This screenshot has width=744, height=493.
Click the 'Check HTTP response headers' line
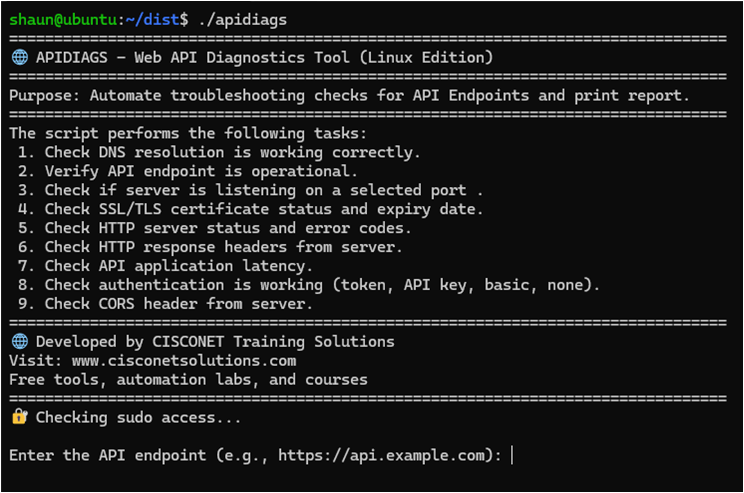[x=223, y=247]
